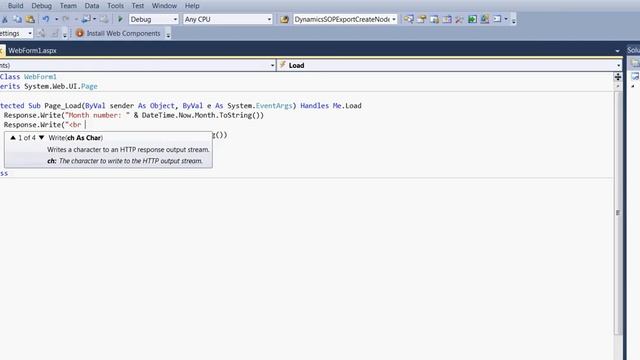Click the editor split window handle
This screenshot has height=360, width=640.
pyautogui.click(x=618, y=77)
